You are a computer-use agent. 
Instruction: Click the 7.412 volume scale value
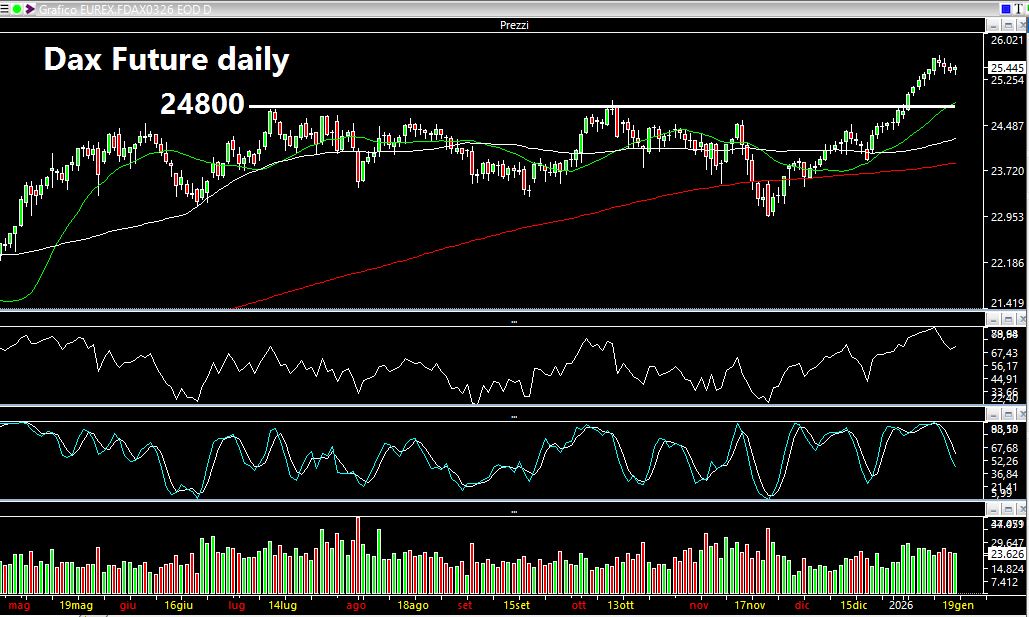click(x=1004, y=582)
